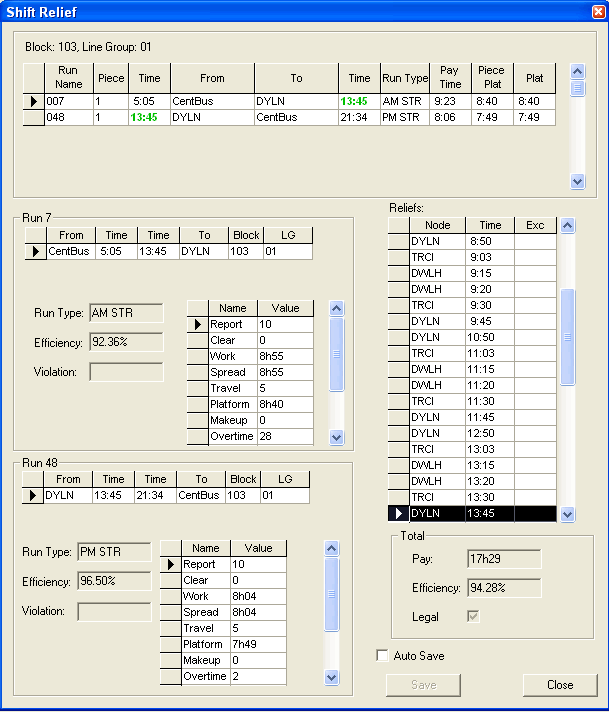Click the scroll down arrow in Block runs table
Screen dimensions: 609x712
point(577,182)
